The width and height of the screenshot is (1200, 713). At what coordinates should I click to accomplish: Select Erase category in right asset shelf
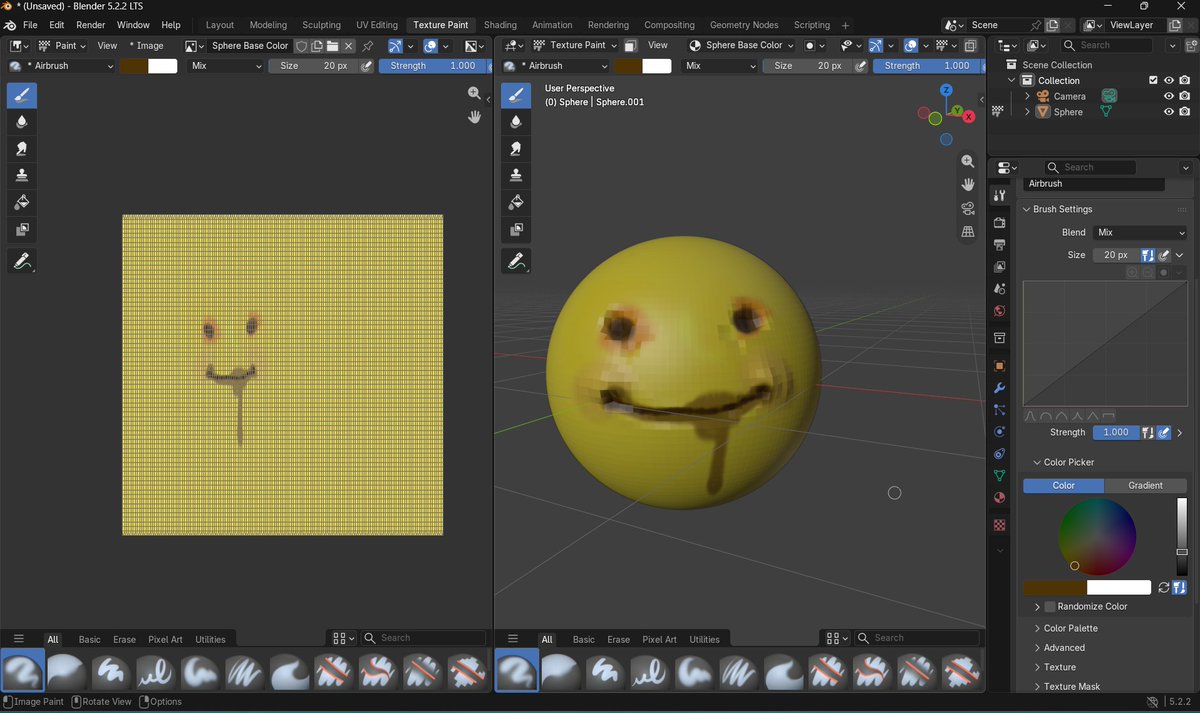pos(619,639)
